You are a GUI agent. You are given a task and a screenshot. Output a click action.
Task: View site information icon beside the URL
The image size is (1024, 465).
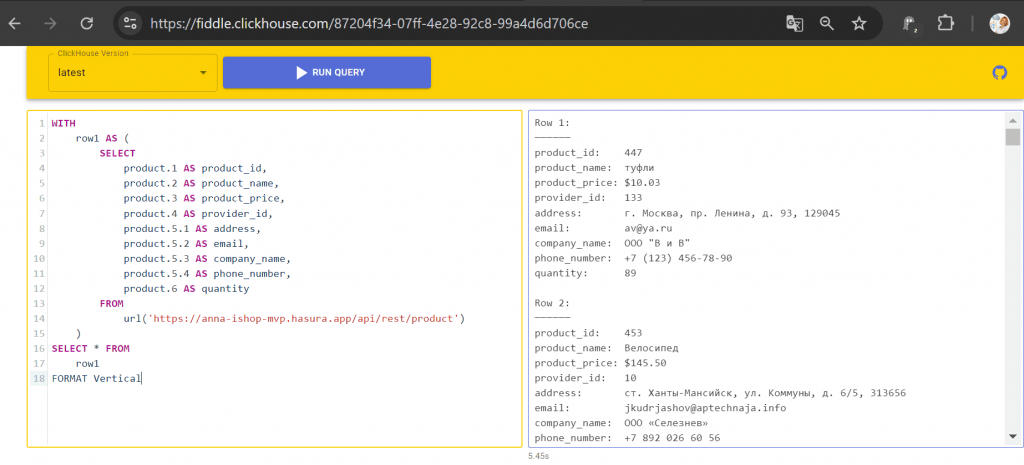pyautogui.click(x=131, y=23)
